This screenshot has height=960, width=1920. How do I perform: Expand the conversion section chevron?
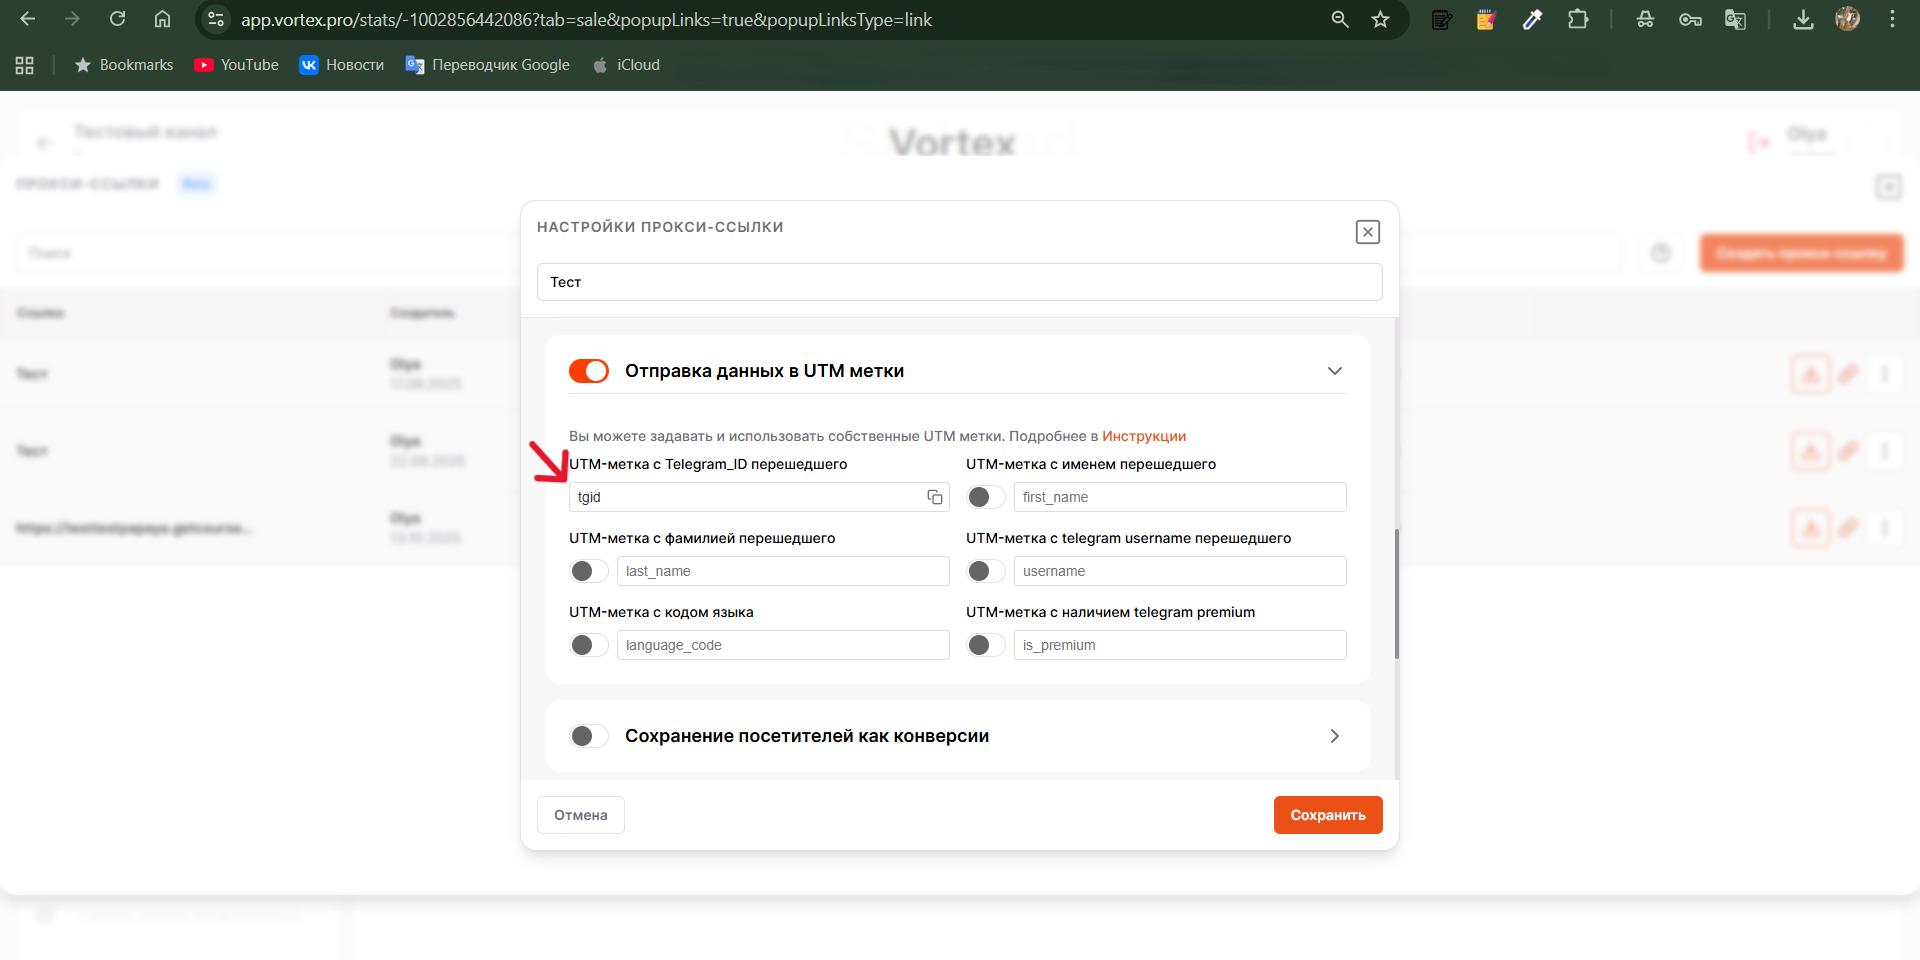pyautogui.click(x=1334, y=735)
